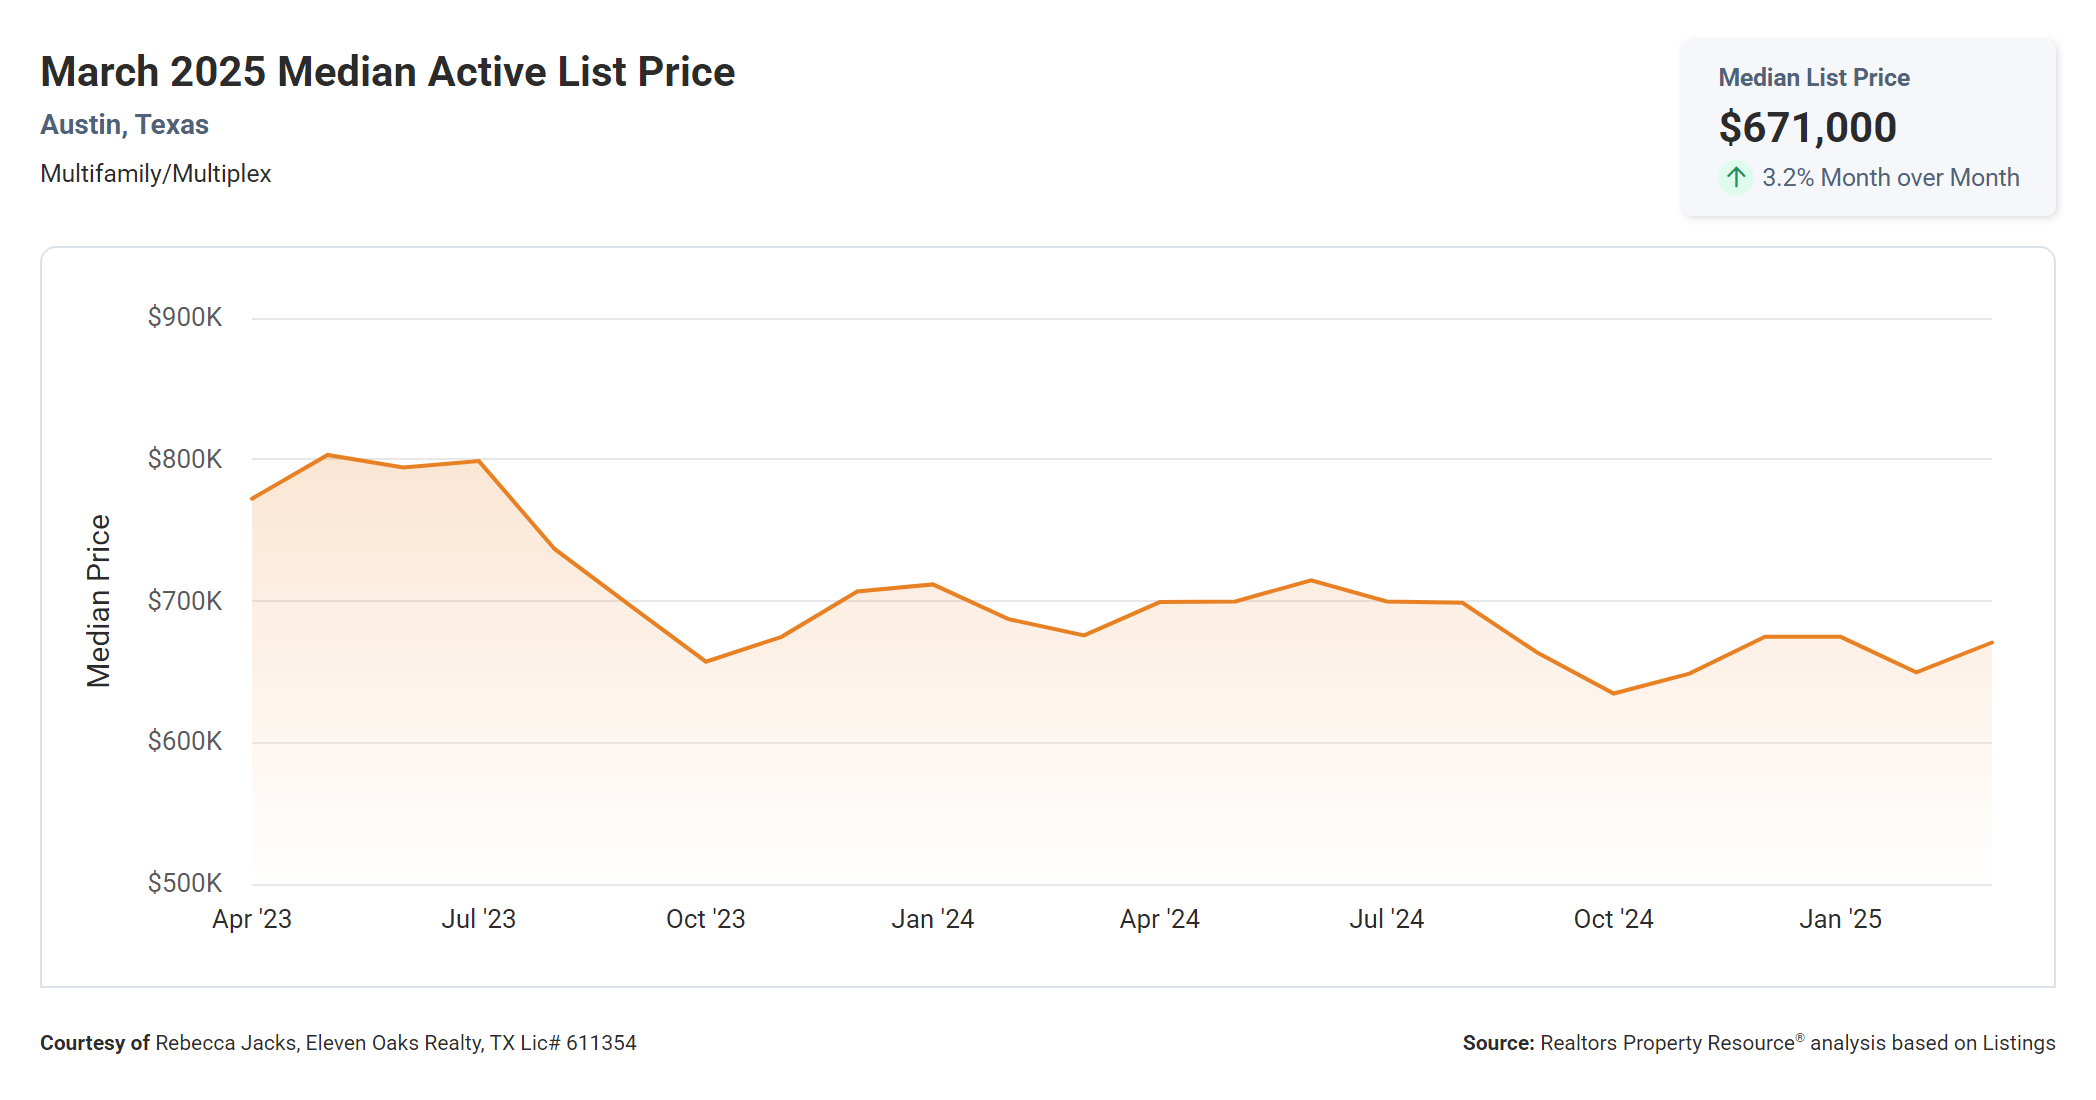2096x1100 pixels.
Task: Click the Jan '25 x-axis label
Action: tap(1840, 919)
